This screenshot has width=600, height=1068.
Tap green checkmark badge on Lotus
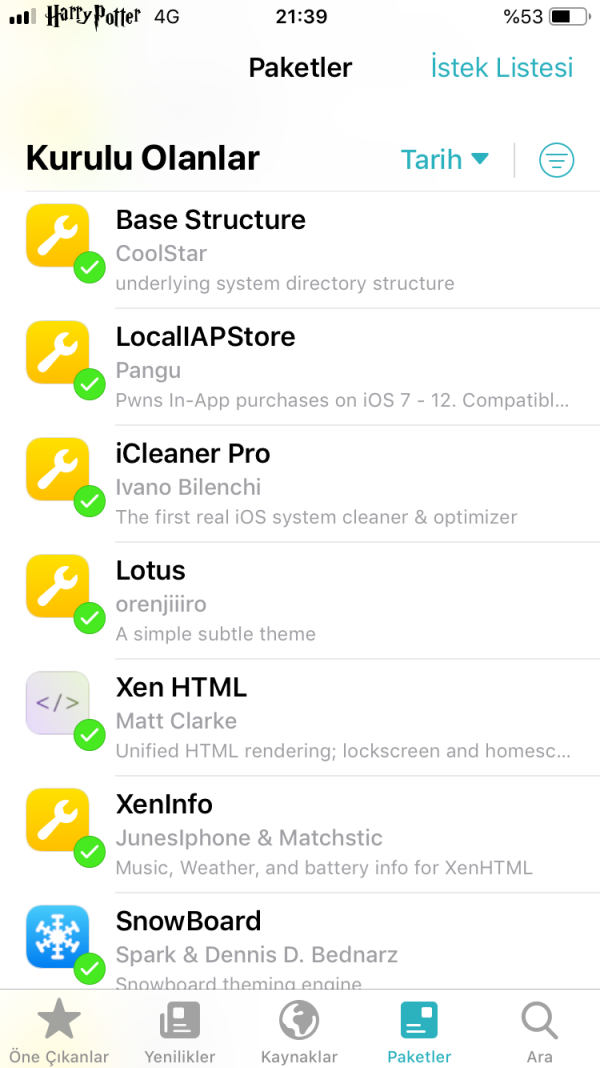pyautogui.click(x=90, y=619)
